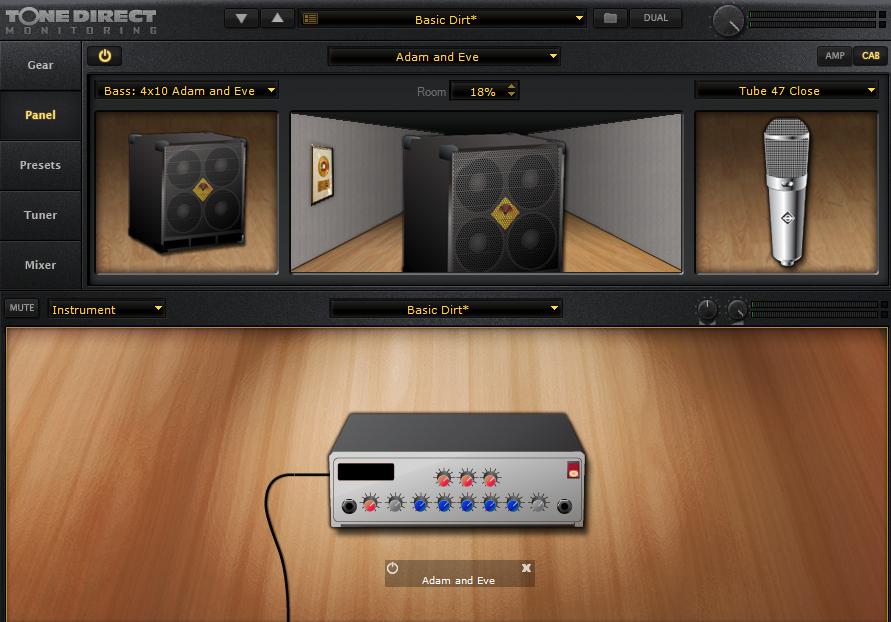This screenshot has height=622, width=891.
Task: Click the fourth blue knob on the amp
Action: pos(490,503)
